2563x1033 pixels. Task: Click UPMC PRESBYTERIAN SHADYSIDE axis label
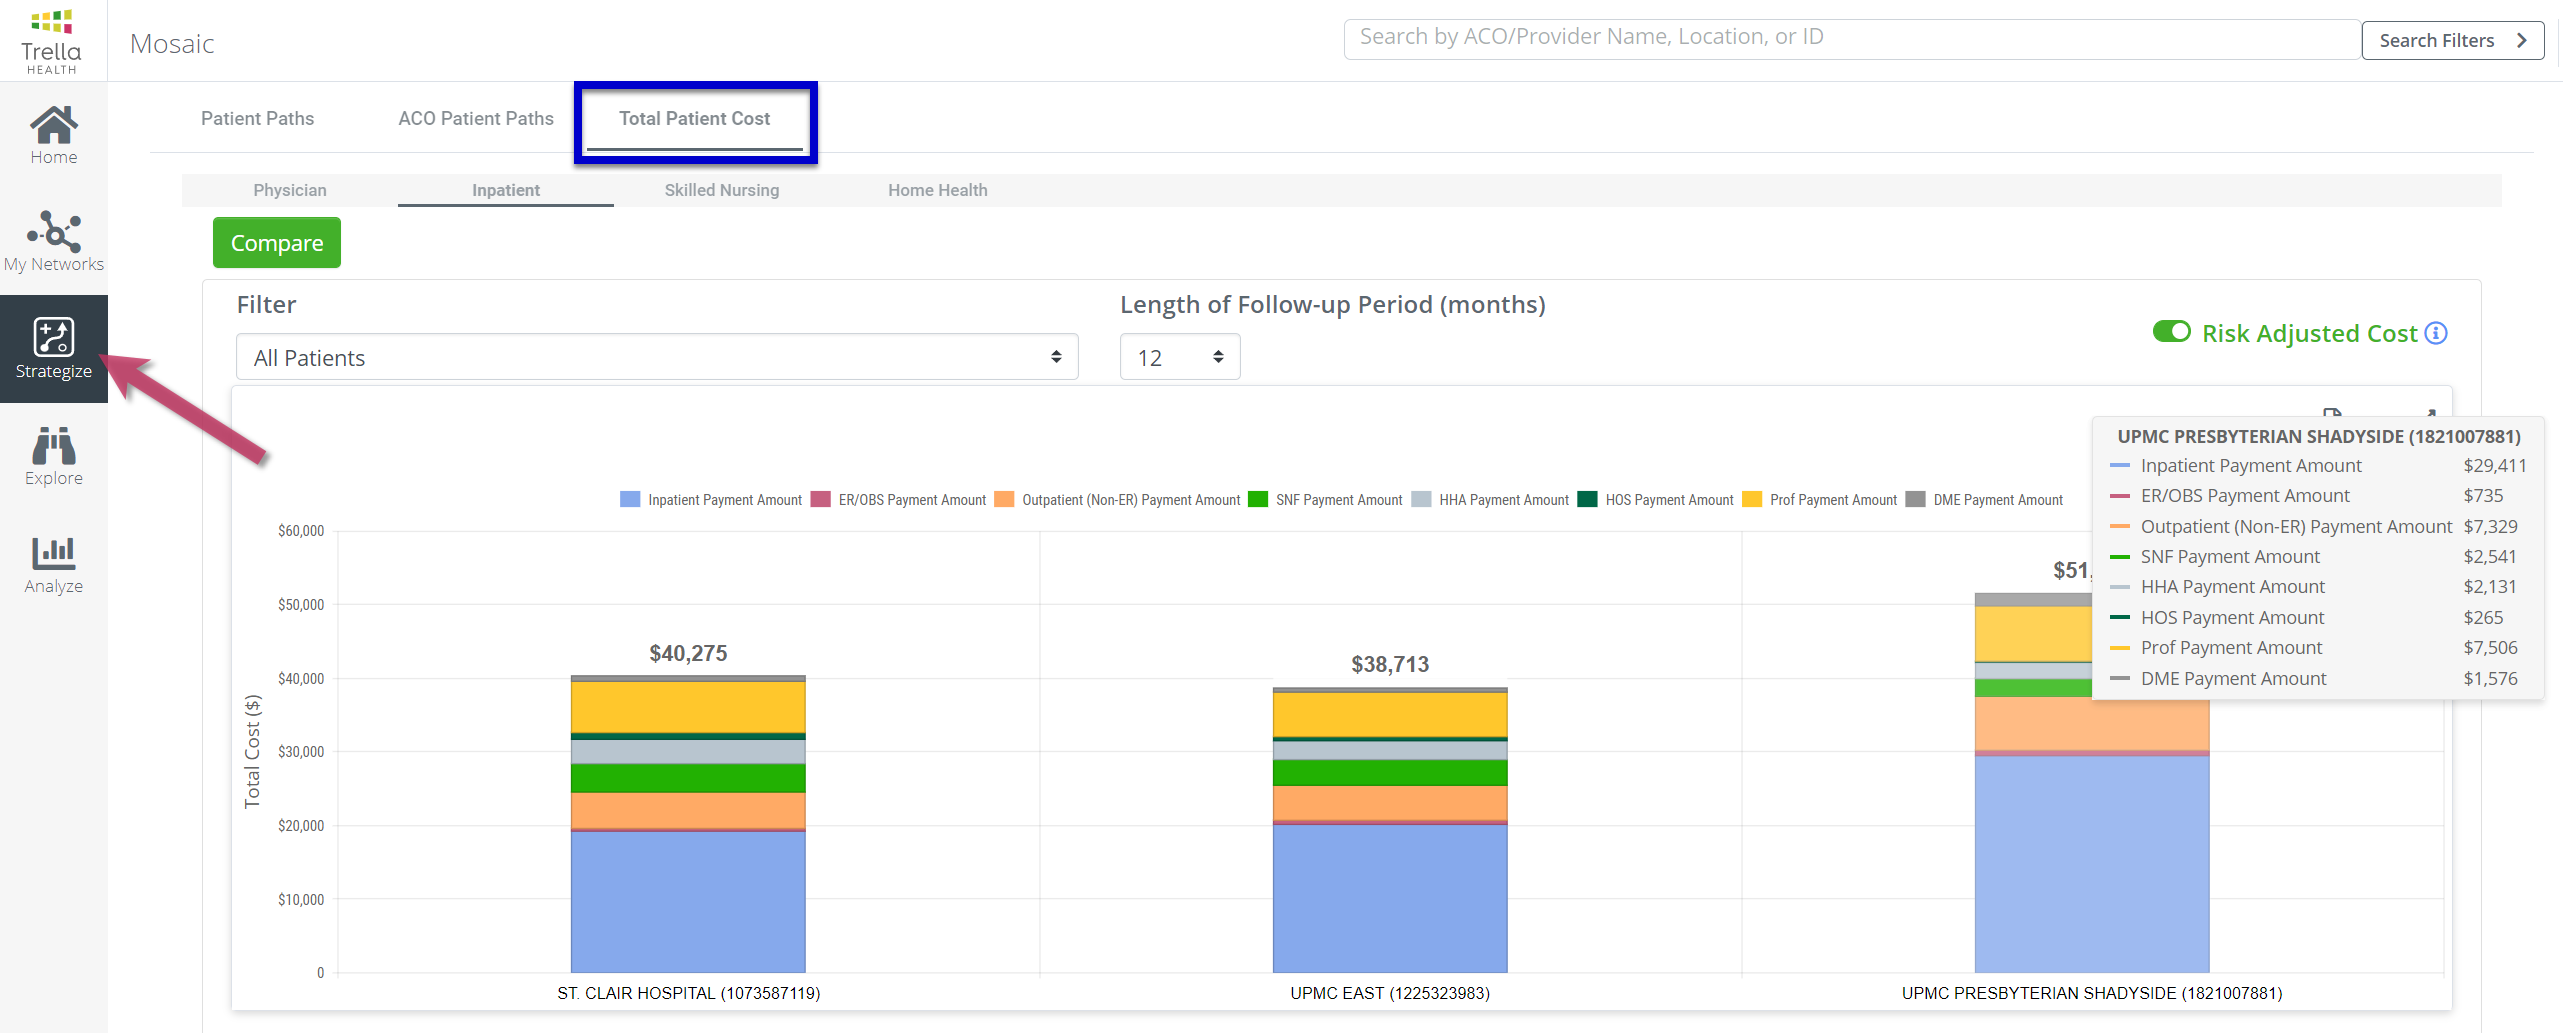pos(2092,994)
